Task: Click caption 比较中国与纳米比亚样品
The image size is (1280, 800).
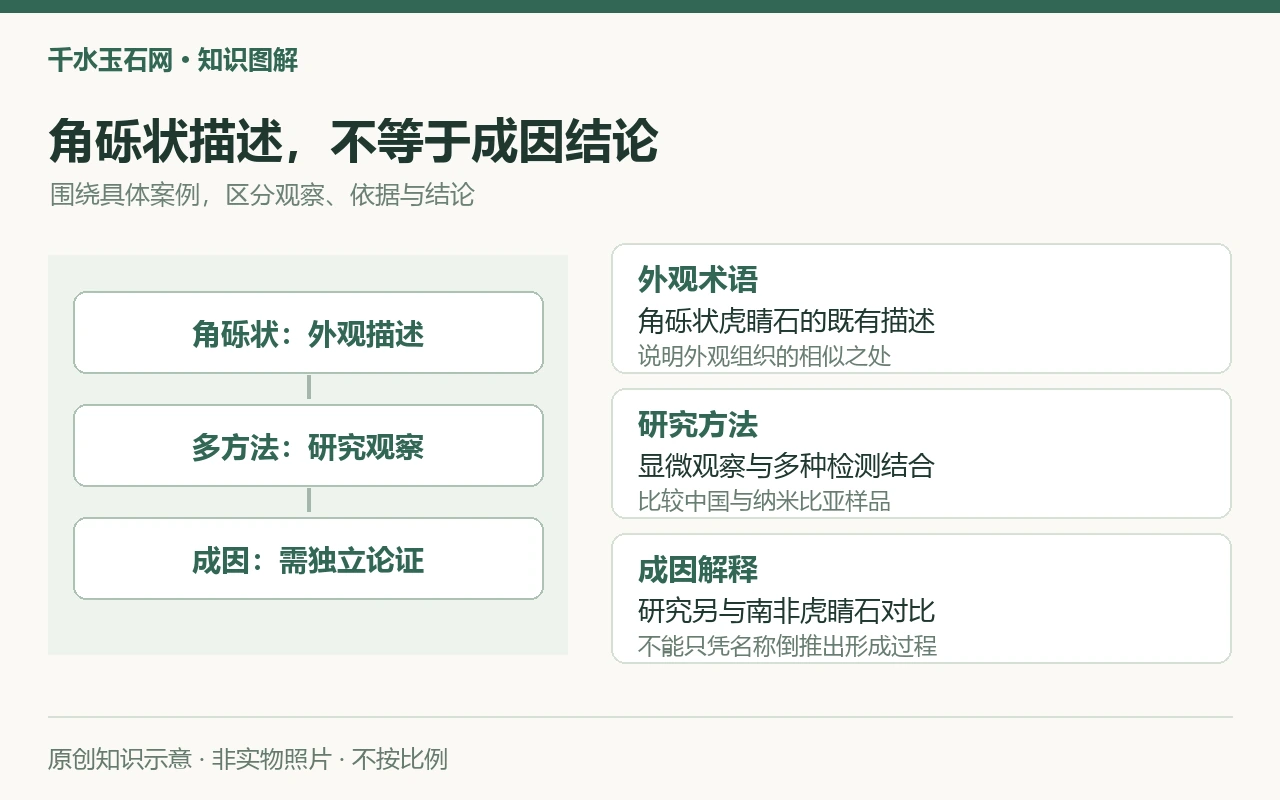Action: [764, 500]
